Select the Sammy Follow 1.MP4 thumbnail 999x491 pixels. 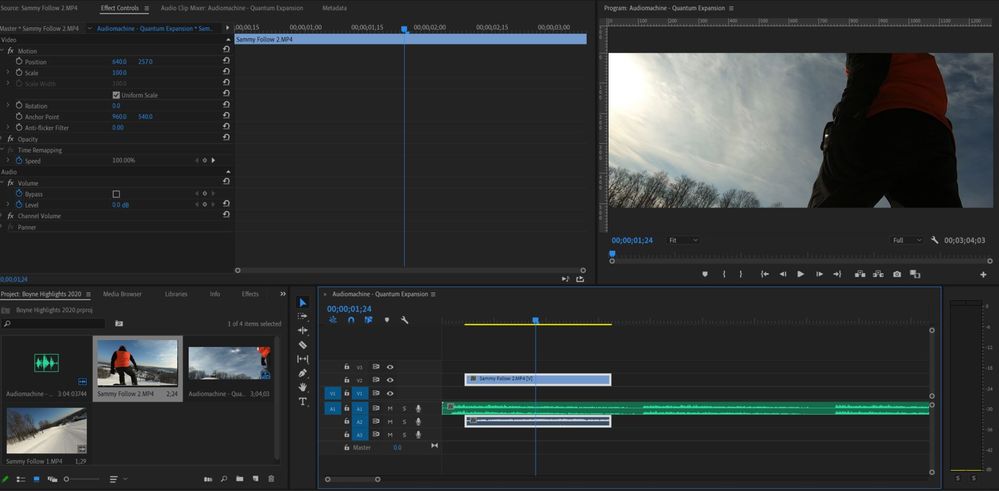46,431
